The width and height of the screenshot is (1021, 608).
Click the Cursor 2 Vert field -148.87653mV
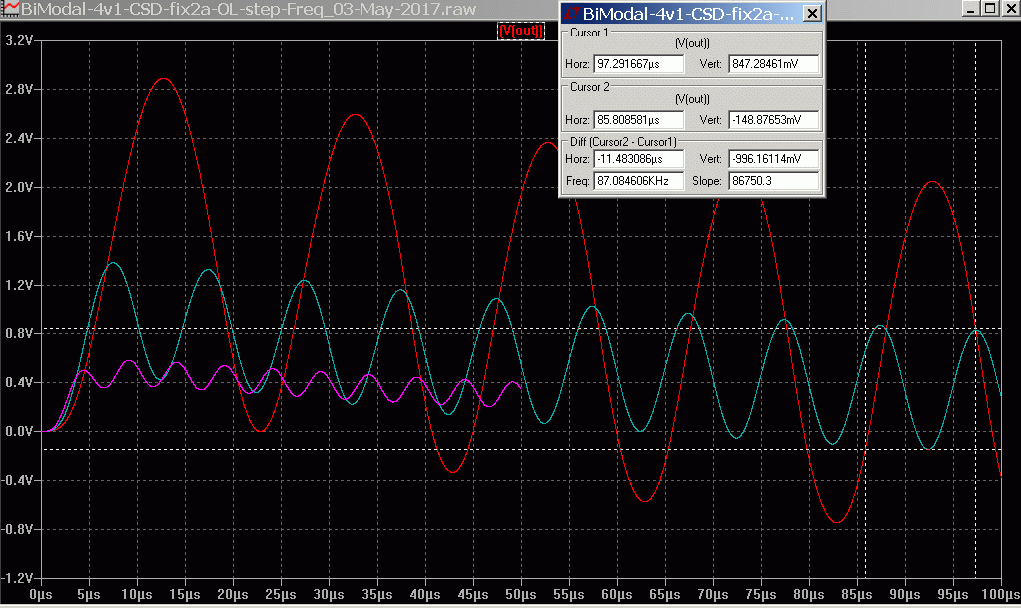(x=774, y=120)
